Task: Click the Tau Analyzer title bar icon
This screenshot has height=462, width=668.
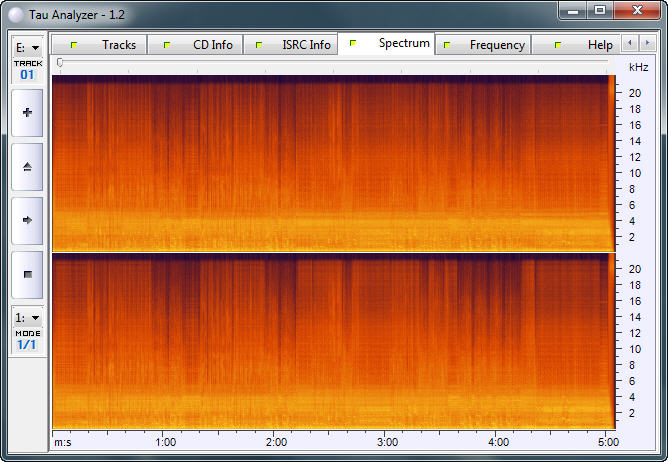Action: (15, 11)
